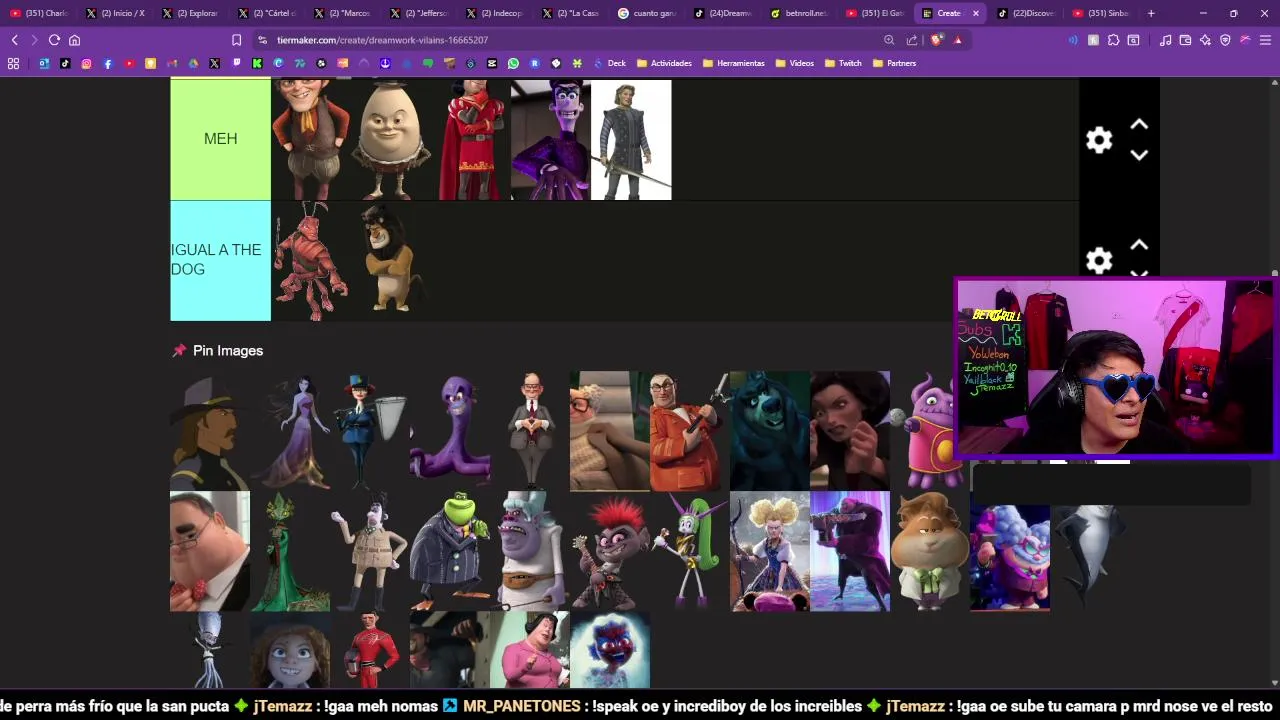Open browser hamburger main menu
1280x720 pixels.
pyautogui.click(x=1265, y=40)
